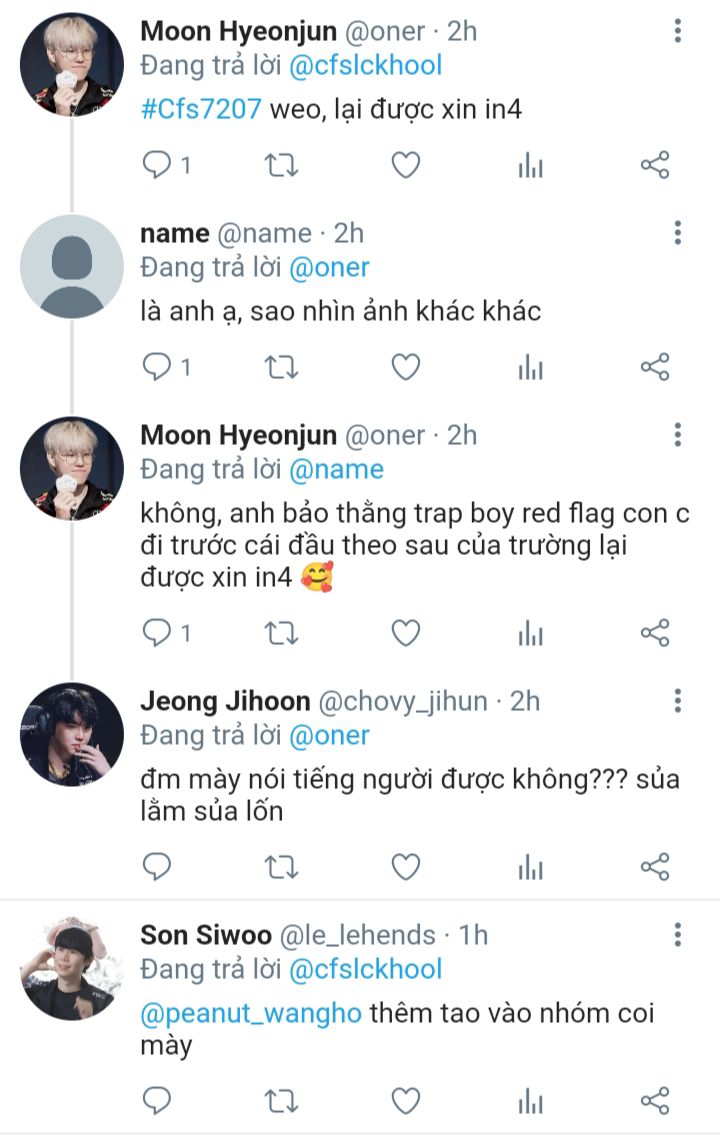View analytics on Jeong Jihoon's tweet
Viewport: 720px width, 1136px height.
[530, 867]
